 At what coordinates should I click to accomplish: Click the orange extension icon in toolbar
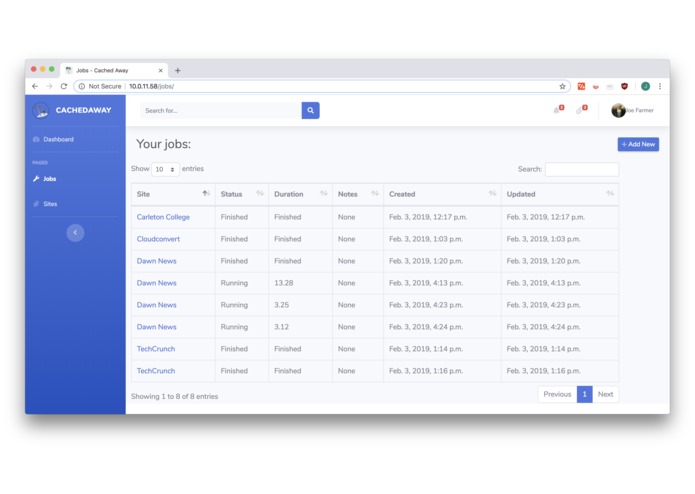point(581,86)
